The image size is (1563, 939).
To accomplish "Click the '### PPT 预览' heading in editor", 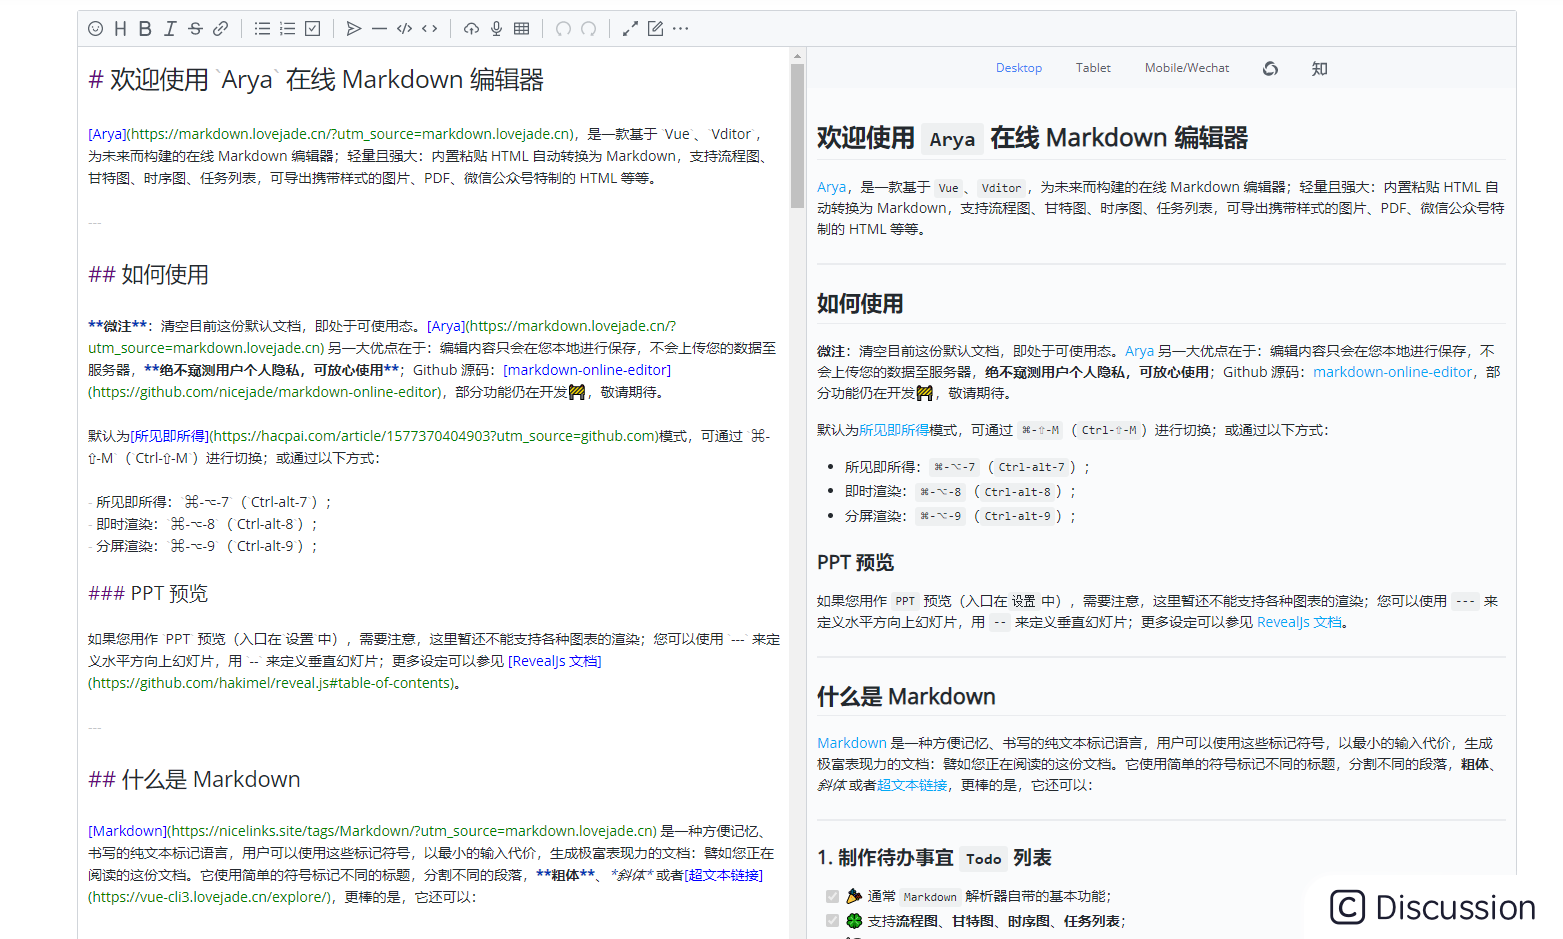I will coord(148,594).
